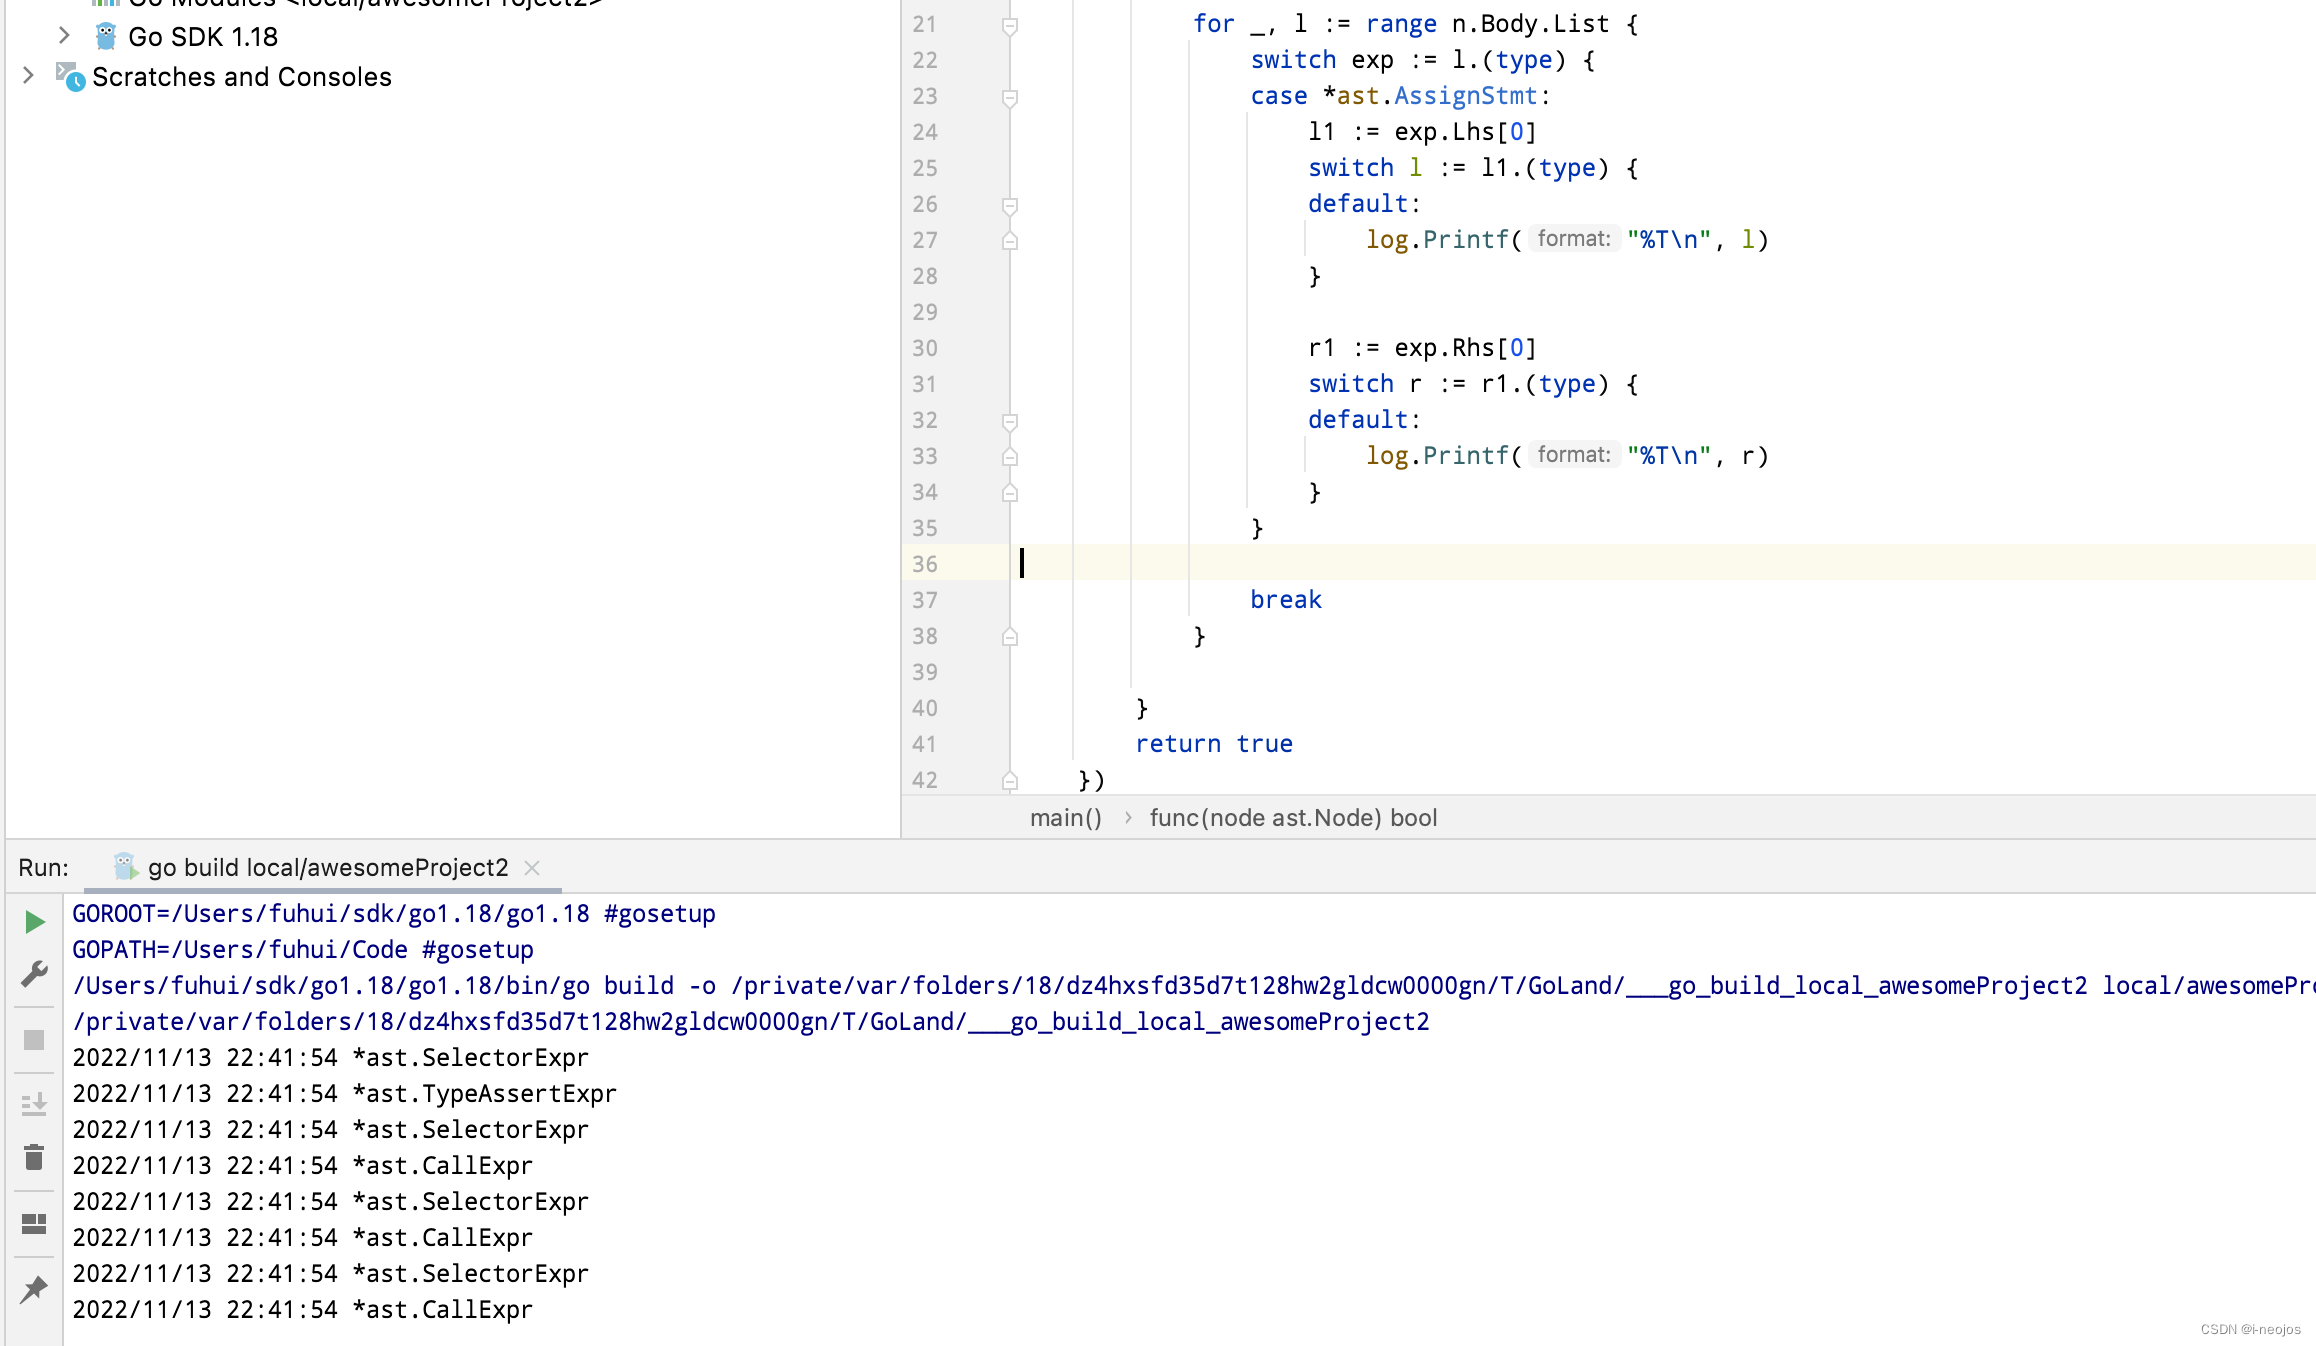Toggle fold marker at line 21

(x=1010, y=25)
